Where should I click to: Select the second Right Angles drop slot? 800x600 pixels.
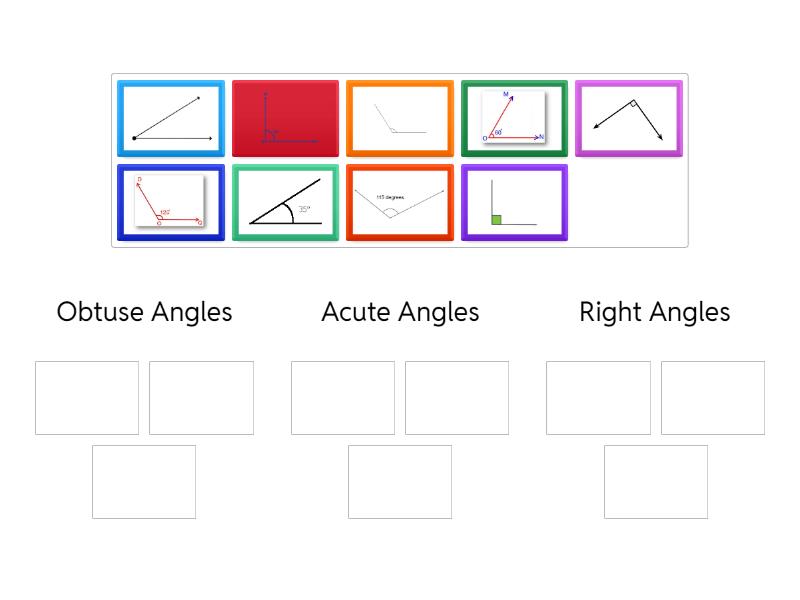[x=713, y=398]
